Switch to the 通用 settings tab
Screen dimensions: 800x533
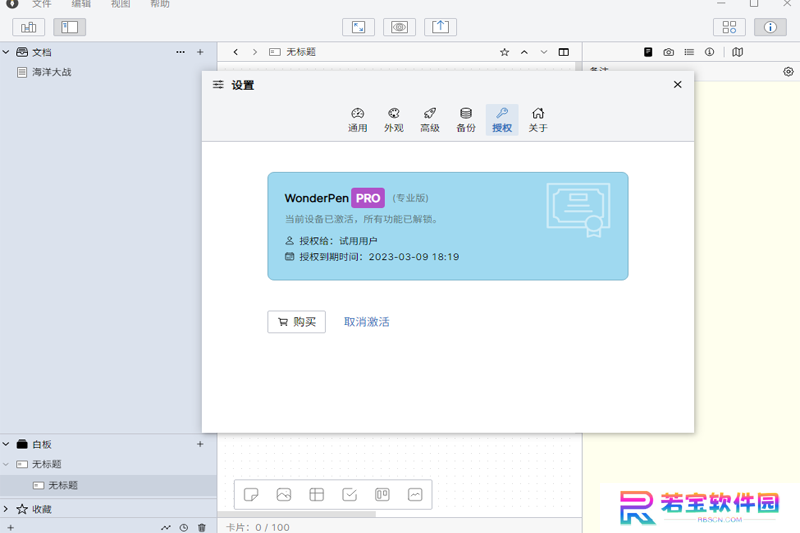[x=358, y=120]
